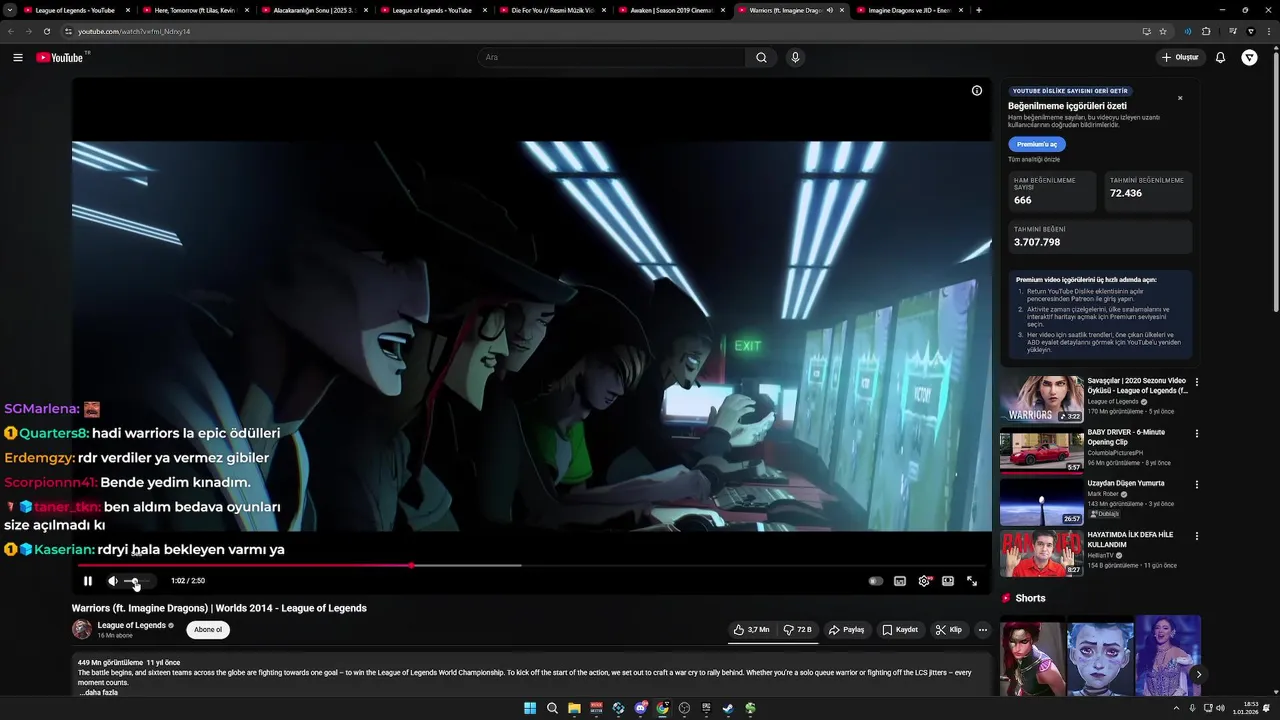
Task: Reload the page
Action: pyautogui.click(x=46, y=31)
